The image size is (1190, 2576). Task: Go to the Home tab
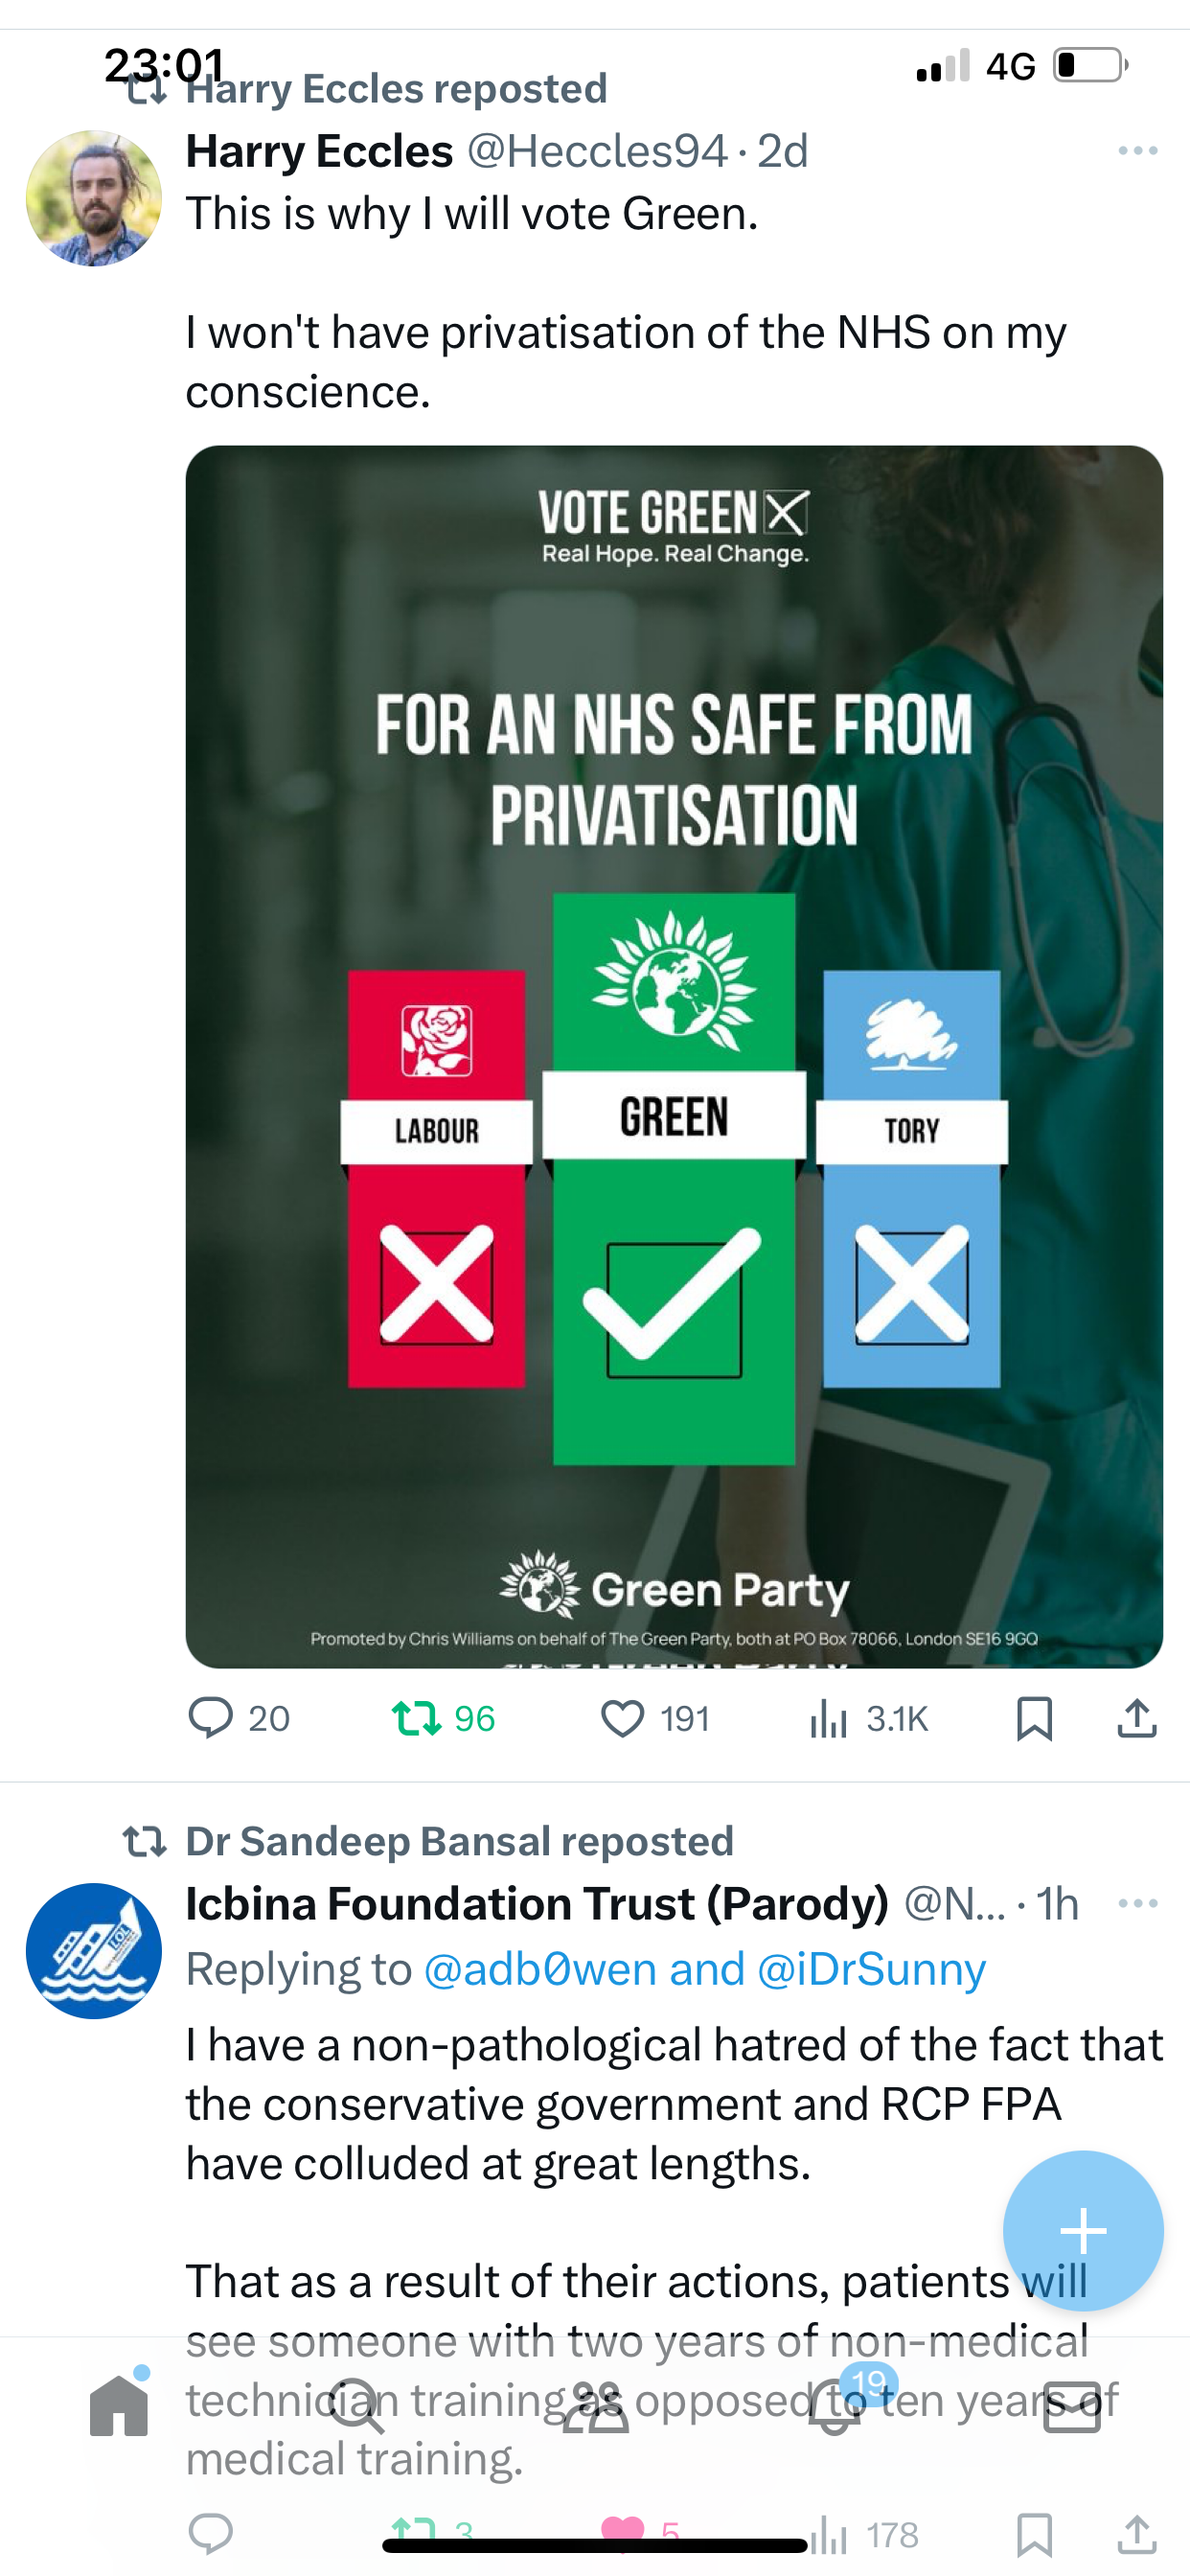(119, 2406)
